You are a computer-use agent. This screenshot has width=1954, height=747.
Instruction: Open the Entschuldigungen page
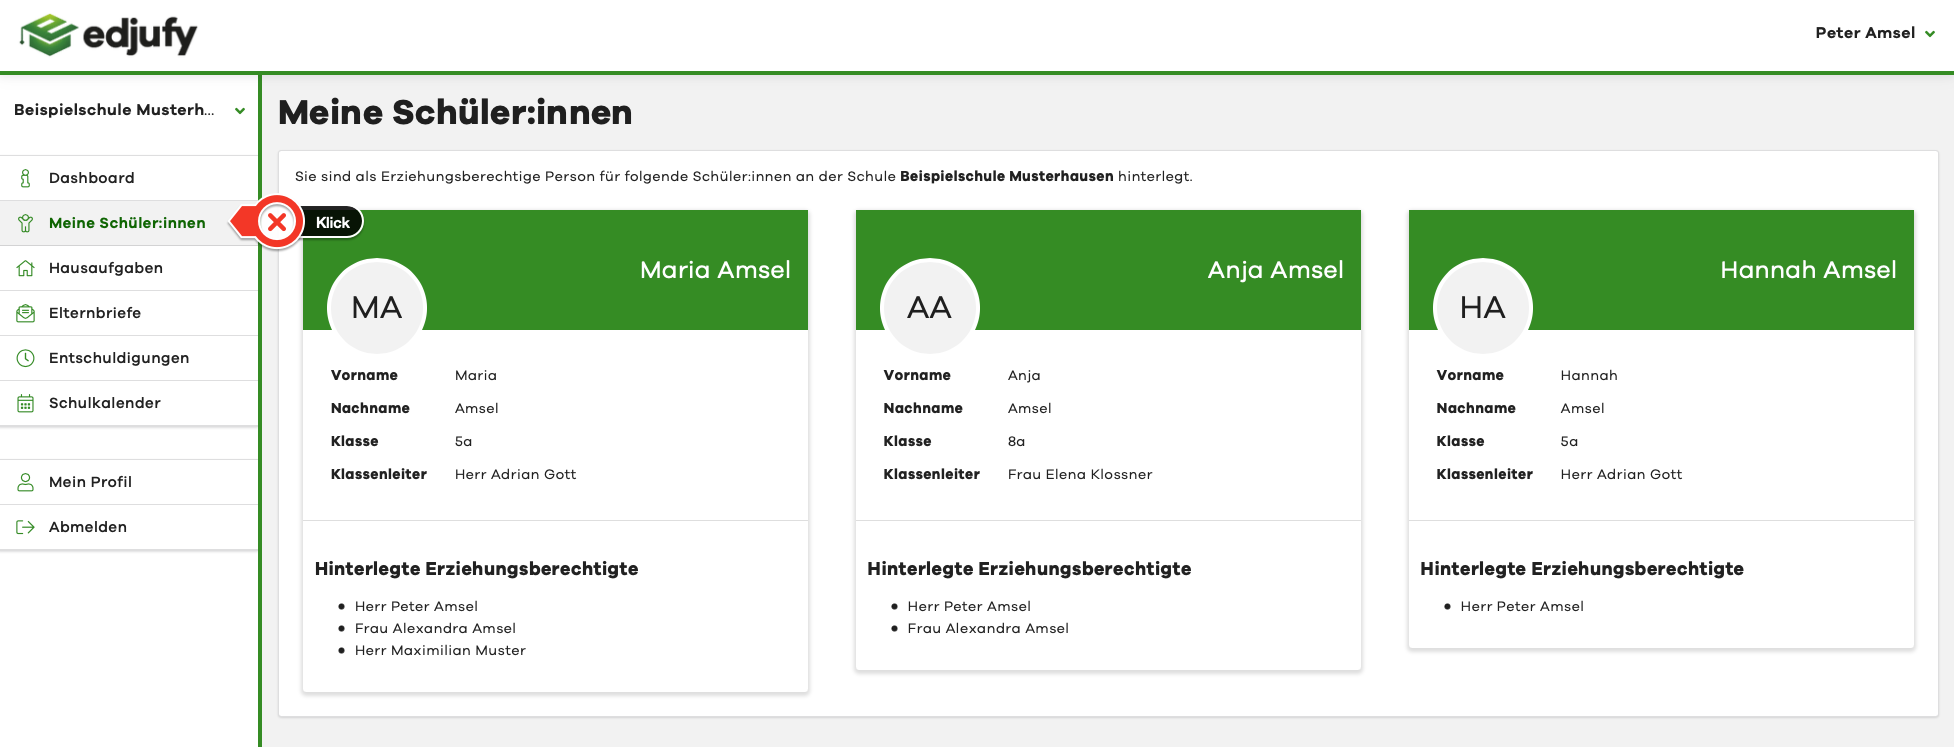[119, 358]
